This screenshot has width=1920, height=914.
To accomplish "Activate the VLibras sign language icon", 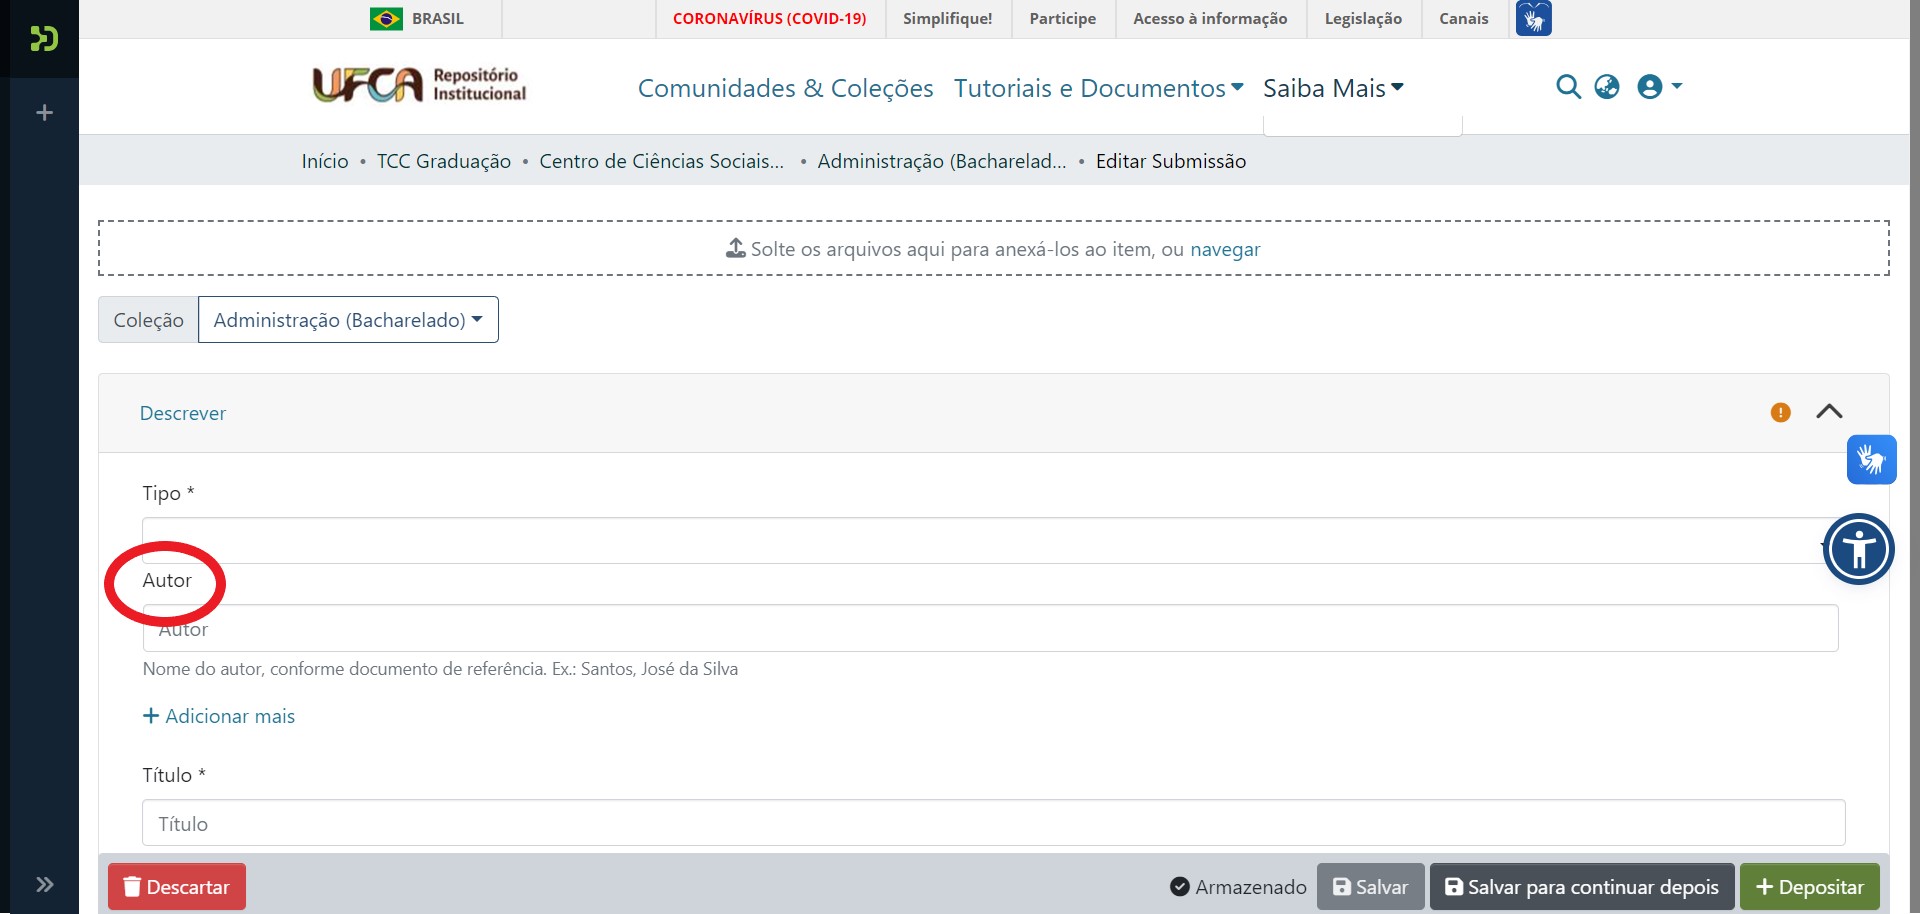I will tap(1871, 459).
